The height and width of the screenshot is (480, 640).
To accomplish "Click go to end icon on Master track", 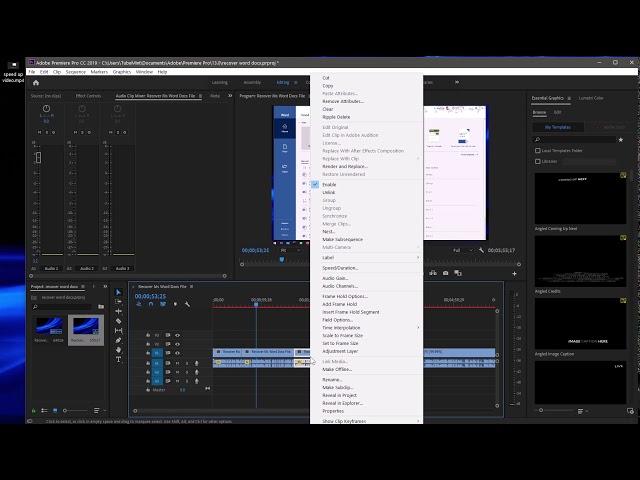I will (x=207, y=389).
